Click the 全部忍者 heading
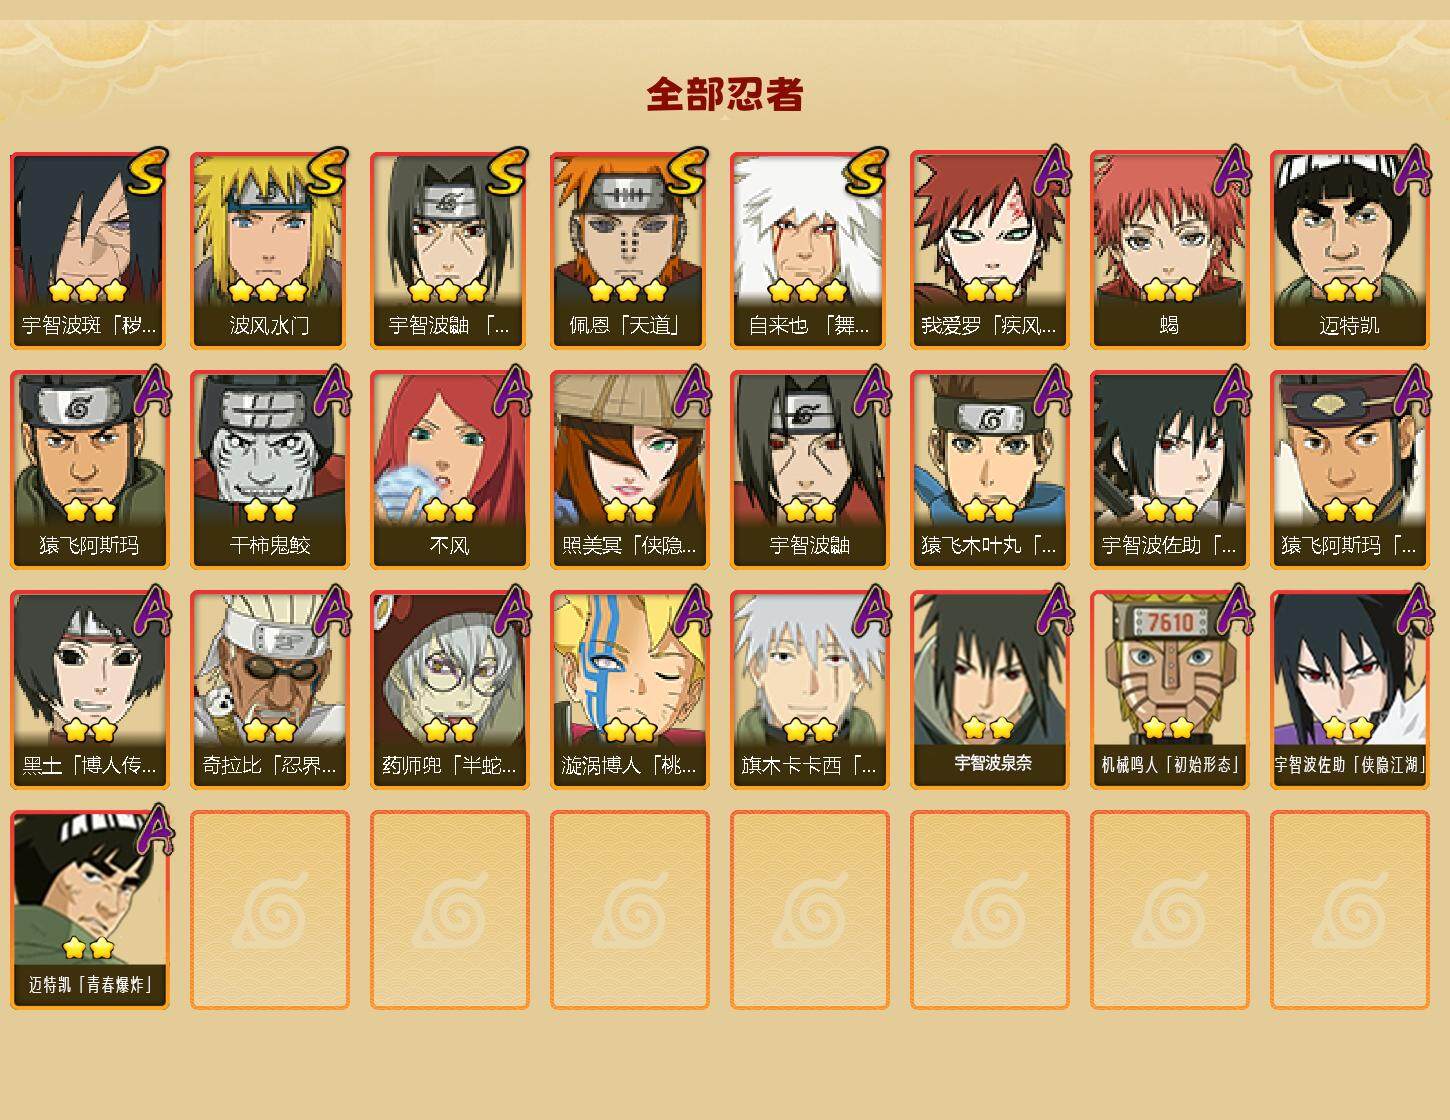 click(x=725, y=94)
